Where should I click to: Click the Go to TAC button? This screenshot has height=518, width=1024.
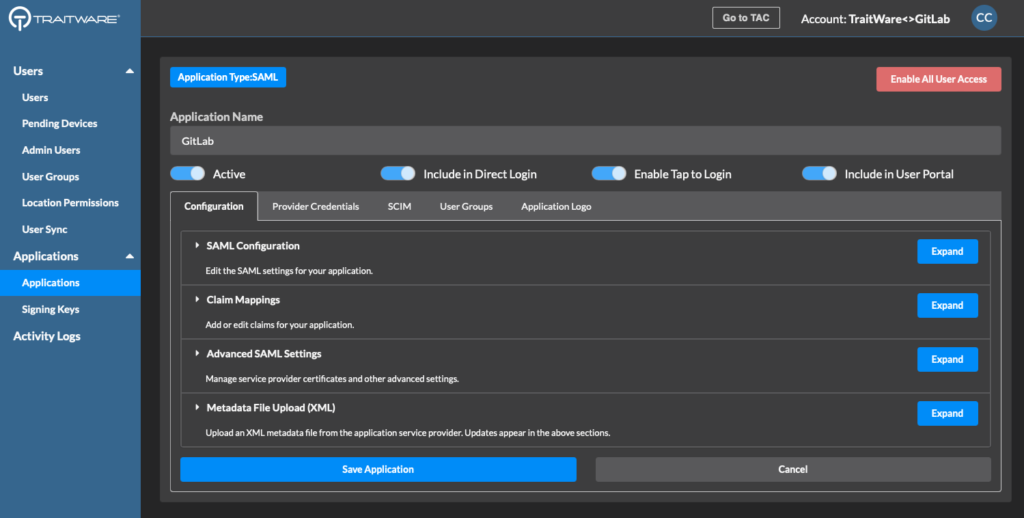pyautogui.click(x=746, y=18)
